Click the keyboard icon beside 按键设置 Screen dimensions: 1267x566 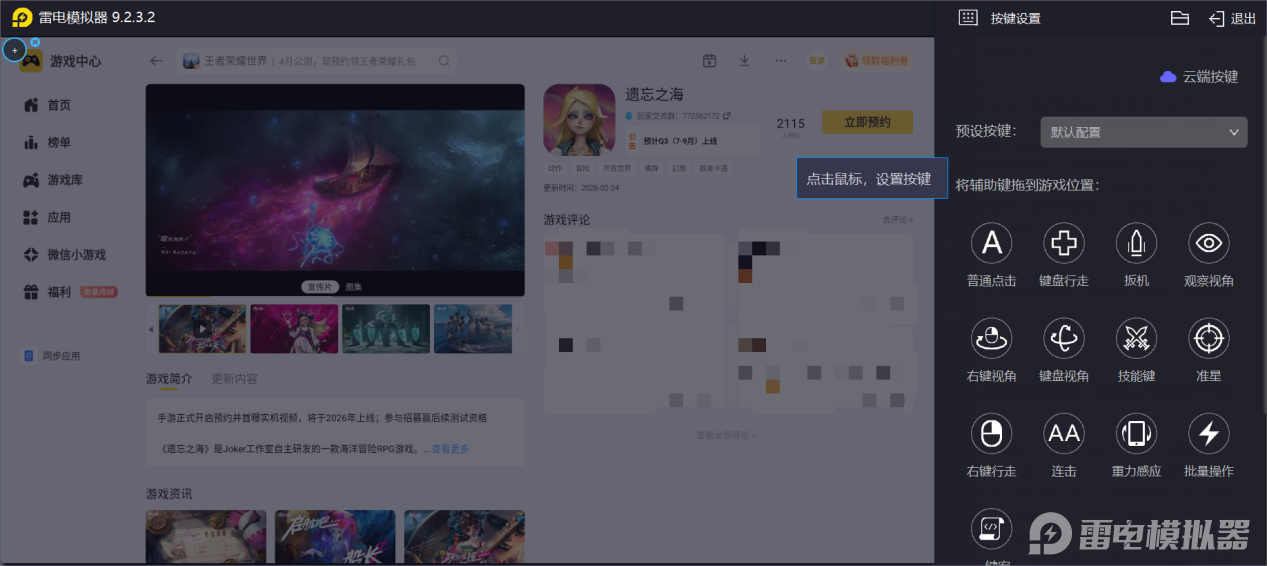click(x=967, y=18)
